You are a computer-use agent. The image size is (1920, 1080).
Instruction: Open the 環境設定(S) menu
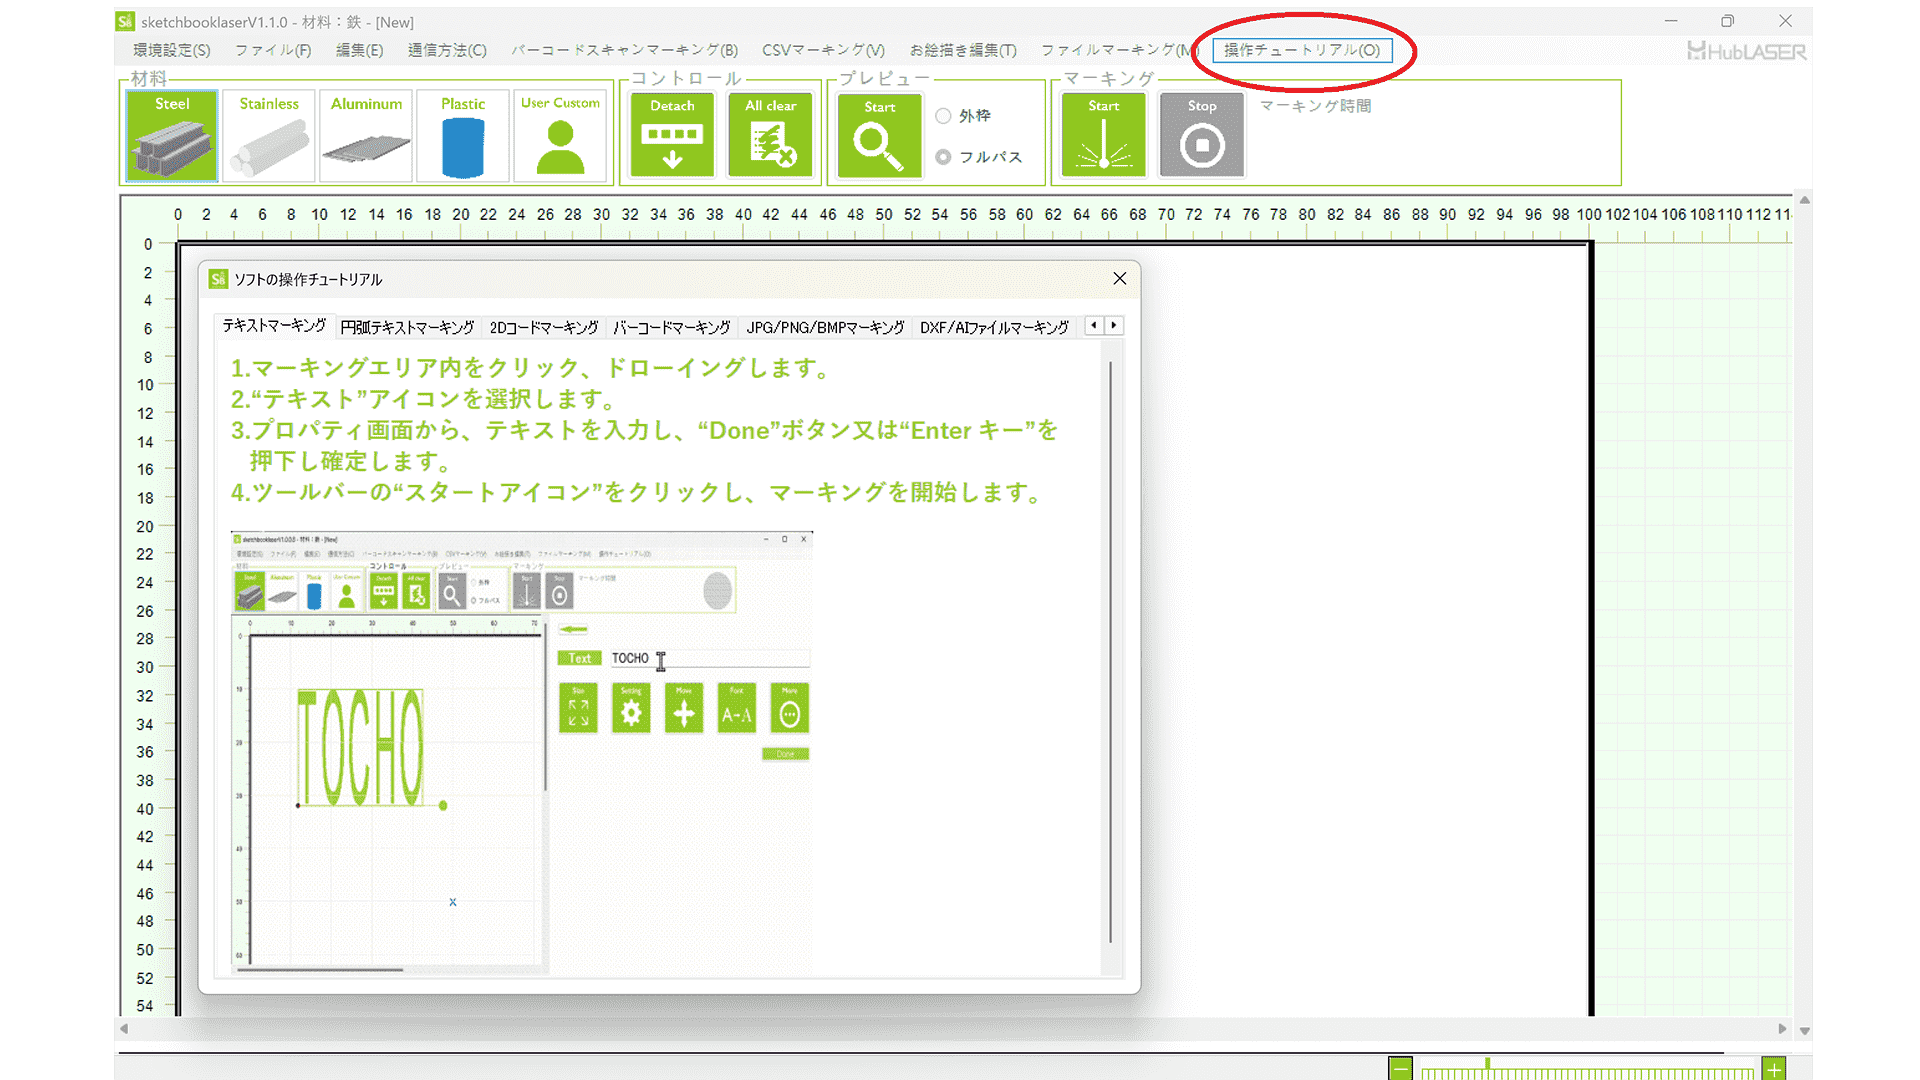pos(172,50)
